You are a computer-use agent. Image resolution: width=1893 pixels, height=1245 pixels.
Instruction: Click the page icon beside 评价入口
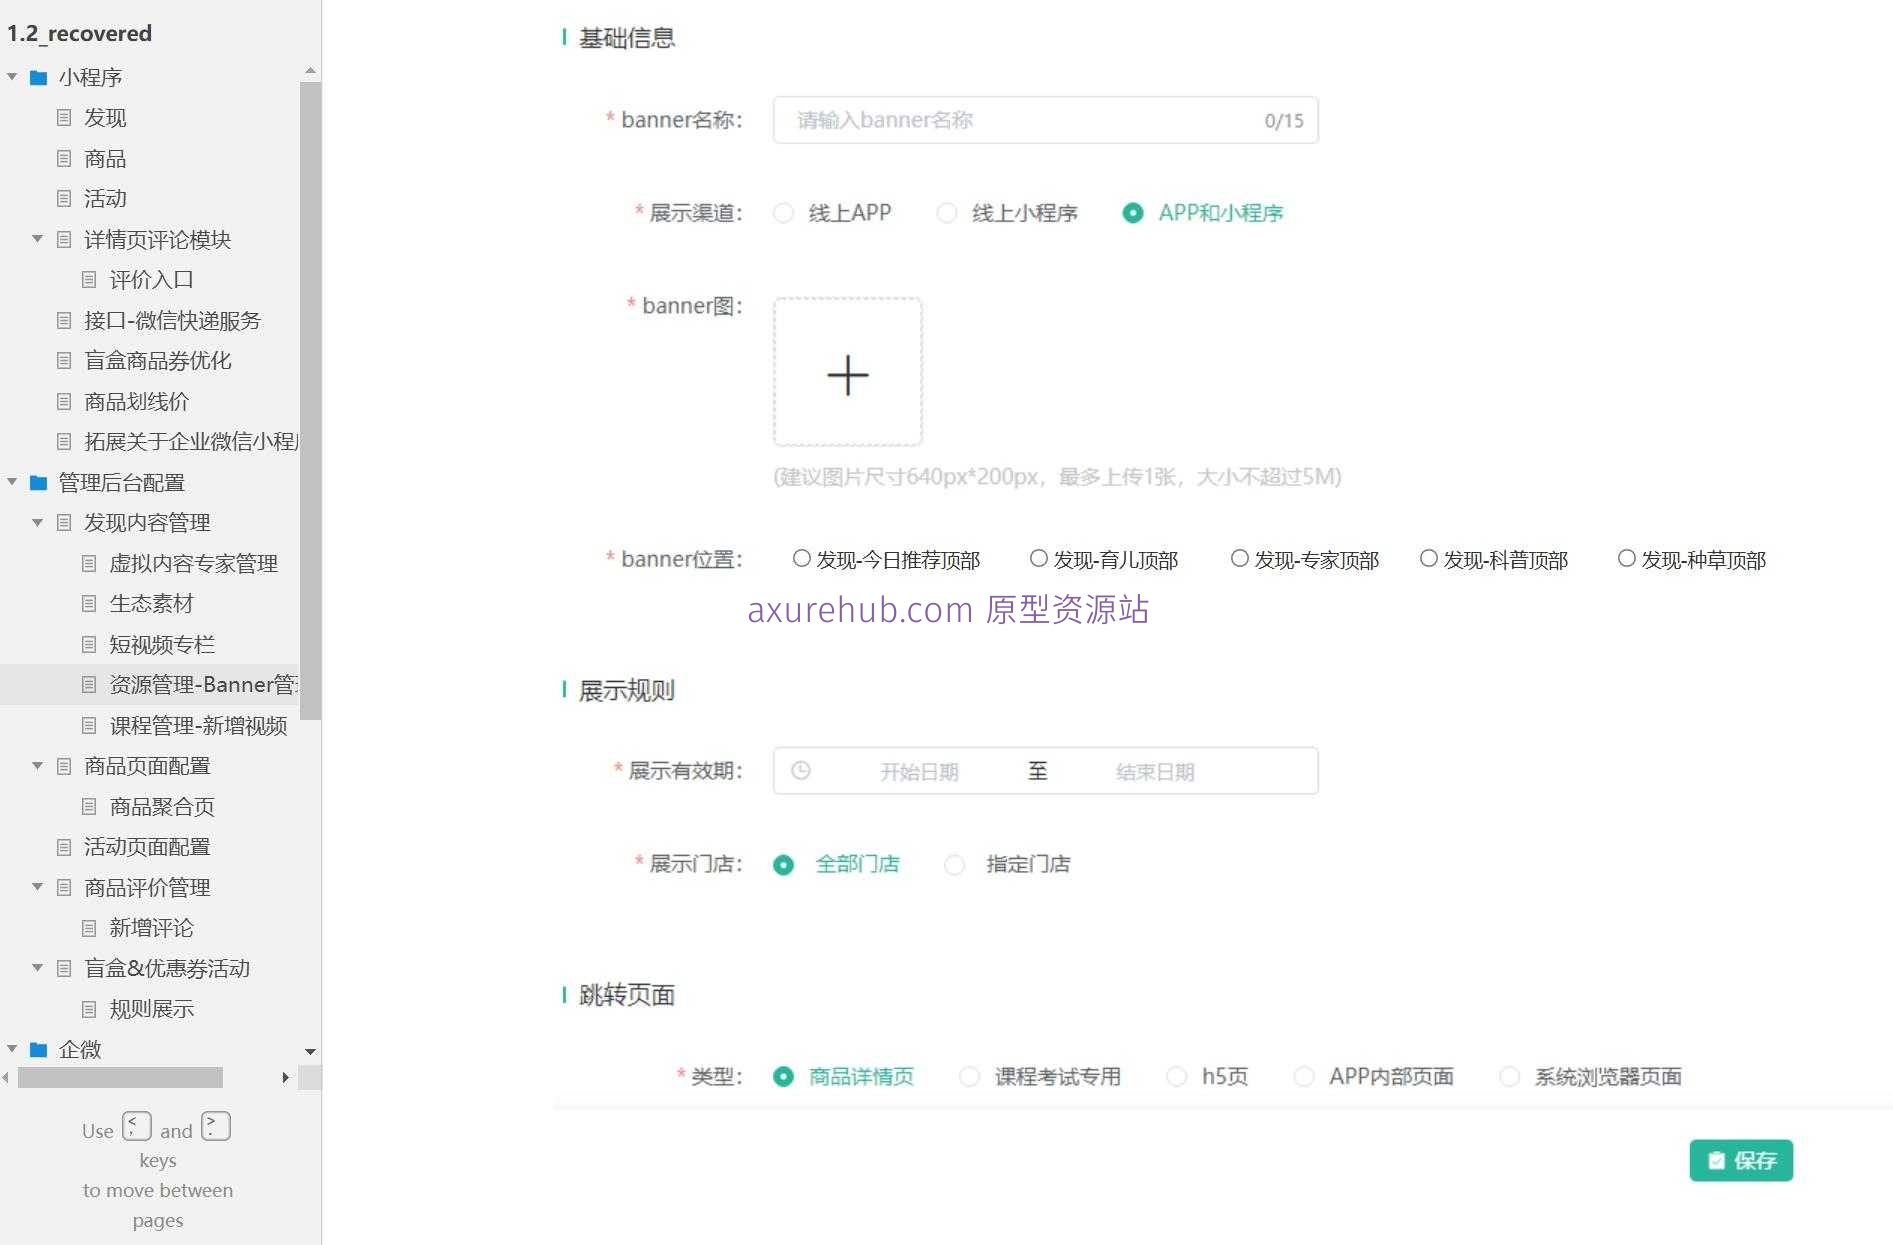click(x=90, y=280)
